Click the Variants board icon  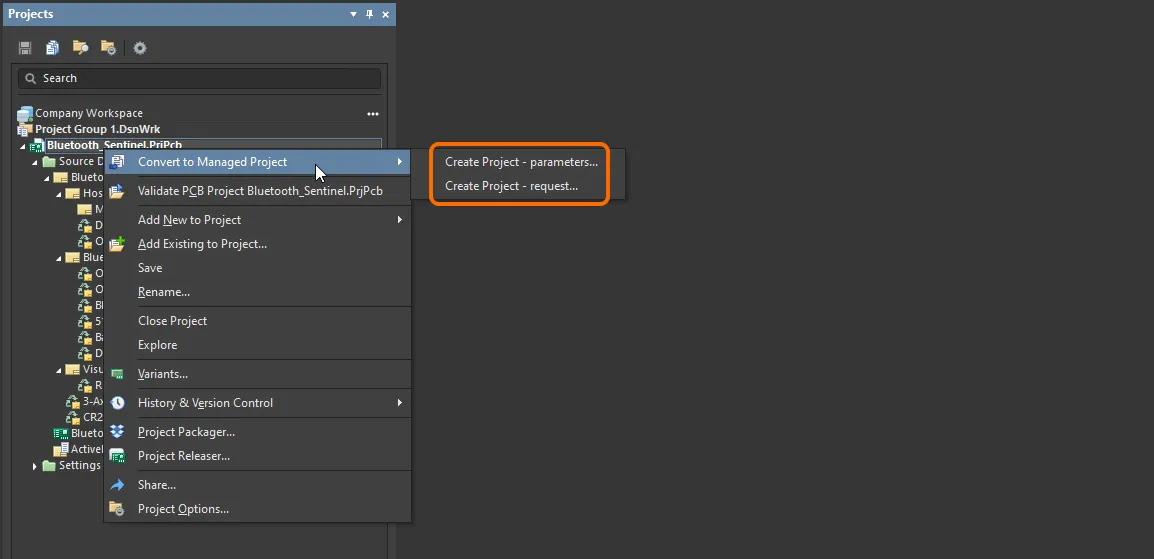tap(117, 374)
